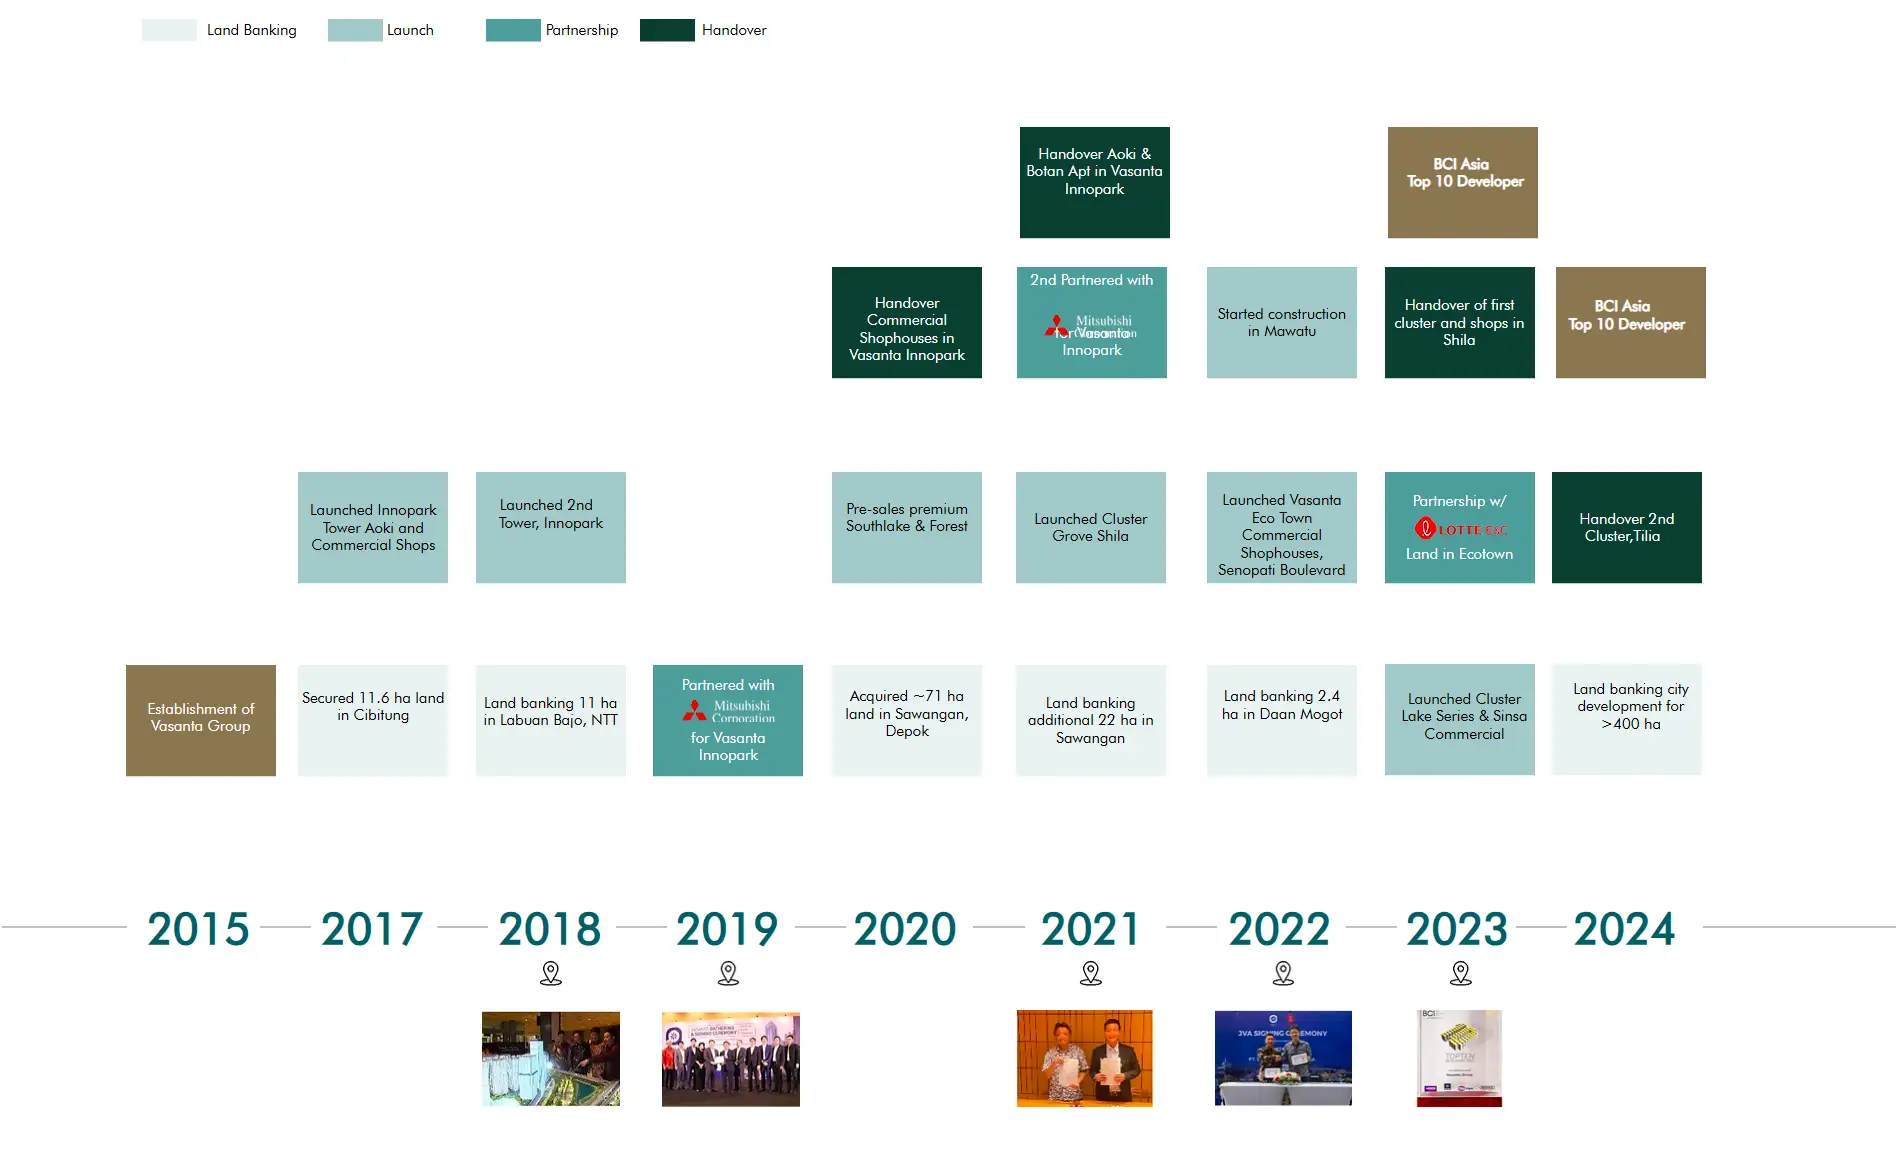The height and width of the screenshot is (1151, 1897).
Task: Click the location pin icon under 2018
Action: [x=550, y=973]
